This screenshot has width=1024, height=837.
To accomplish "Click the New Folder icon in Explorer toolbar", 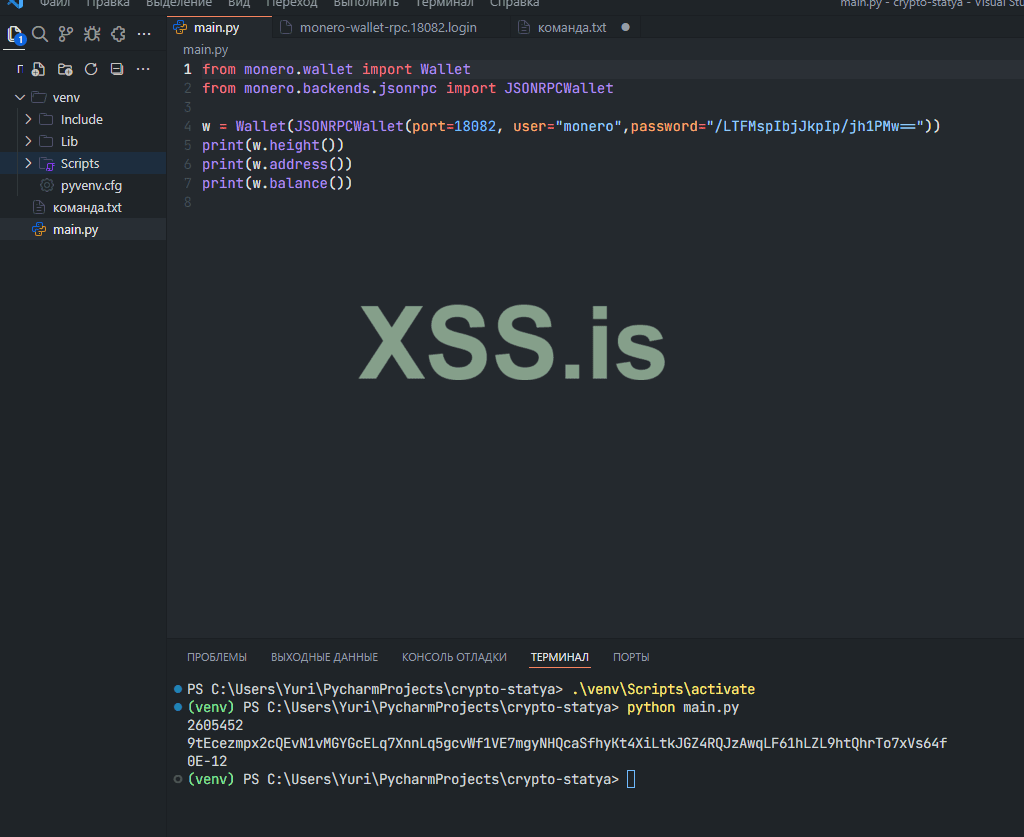I will (65, 69).
